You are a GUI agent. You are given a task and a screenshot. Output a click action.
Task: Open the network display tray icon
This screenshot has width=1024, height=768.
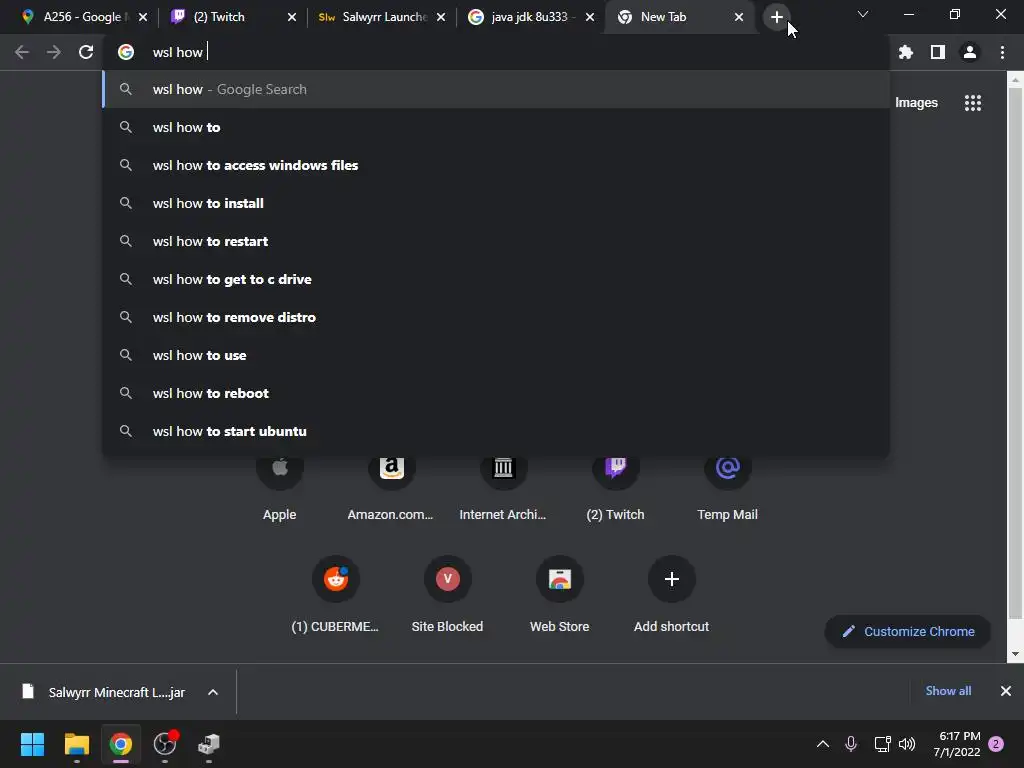(x=882, y=744)
